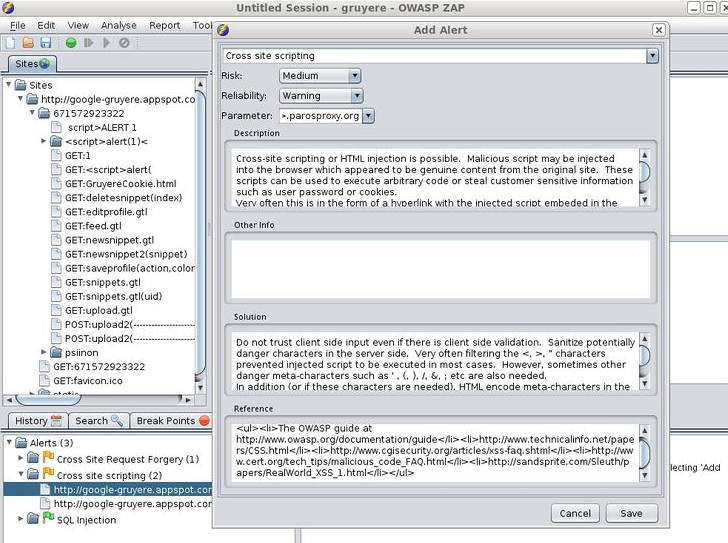Screen dimensions: 728x543
Task: Select GET:snippets.gtl(uid) tree entry
Action: [x=113, y=297]
